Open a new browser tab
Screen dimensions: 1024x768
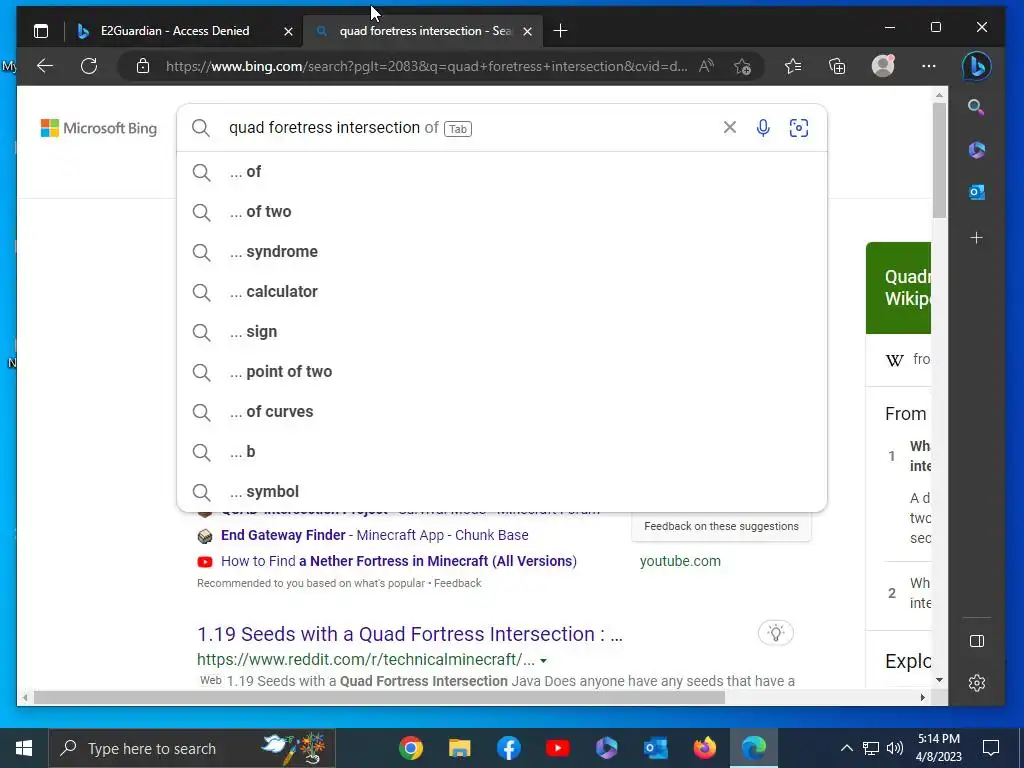tap(560, 31)
